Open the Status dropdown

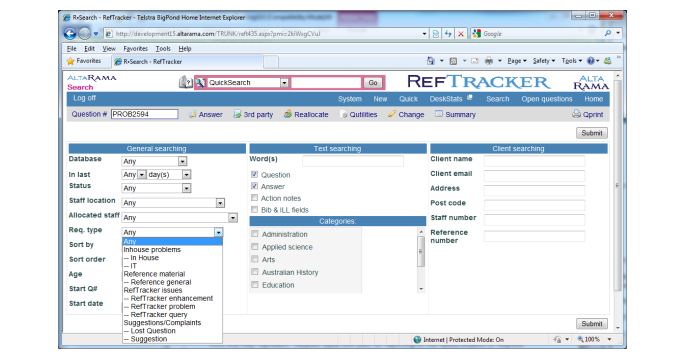tap(187, 188)
